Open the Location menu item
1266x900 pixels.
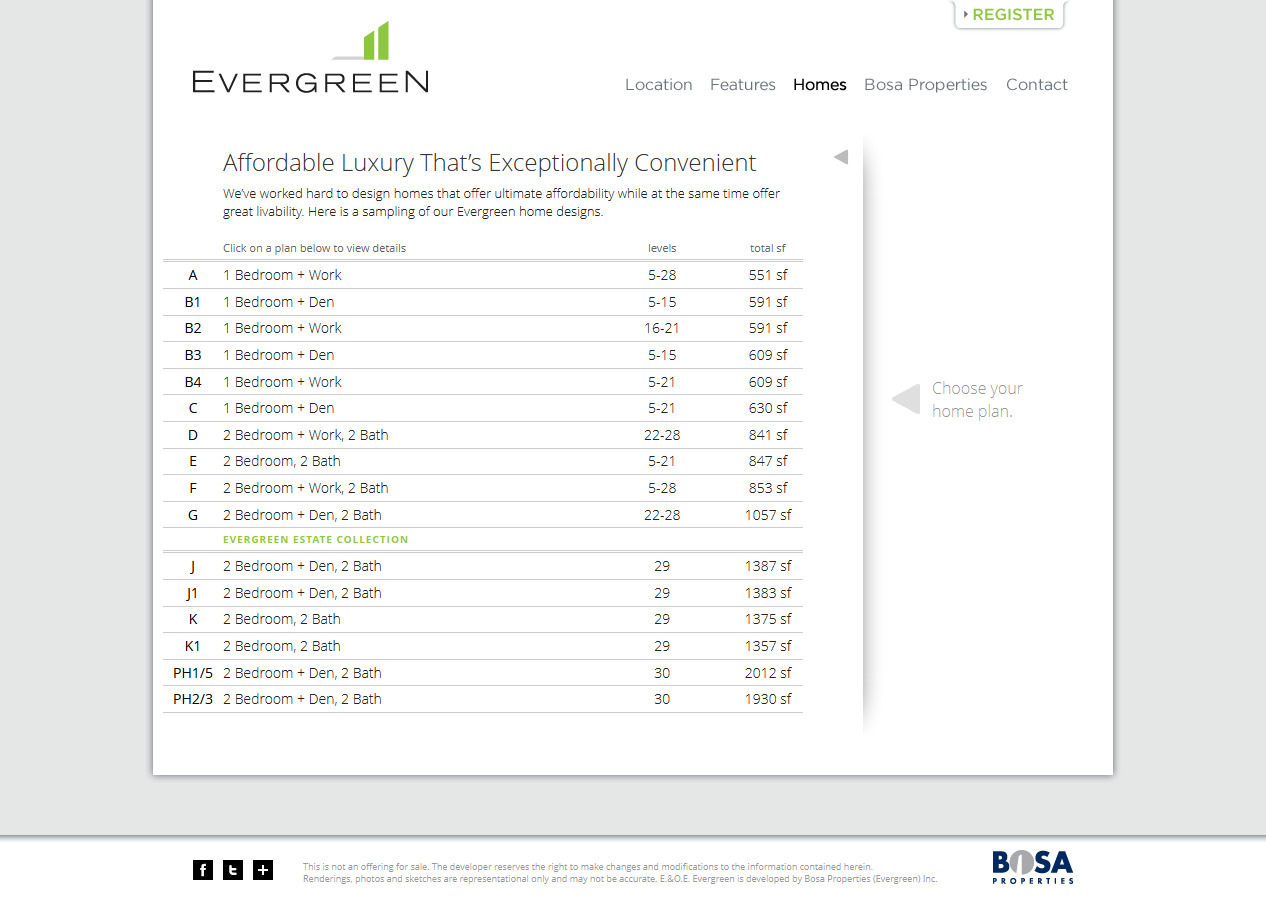pos(659,85)
